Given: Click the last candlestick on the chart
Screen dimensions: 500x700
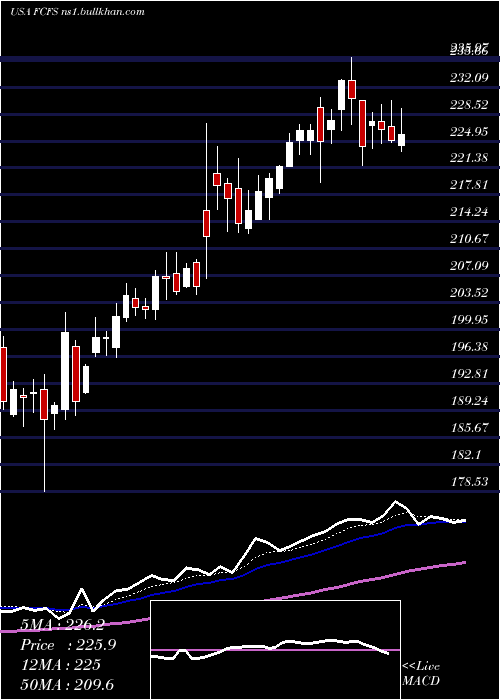Looking at the screenshot, I should pos(402,140).
